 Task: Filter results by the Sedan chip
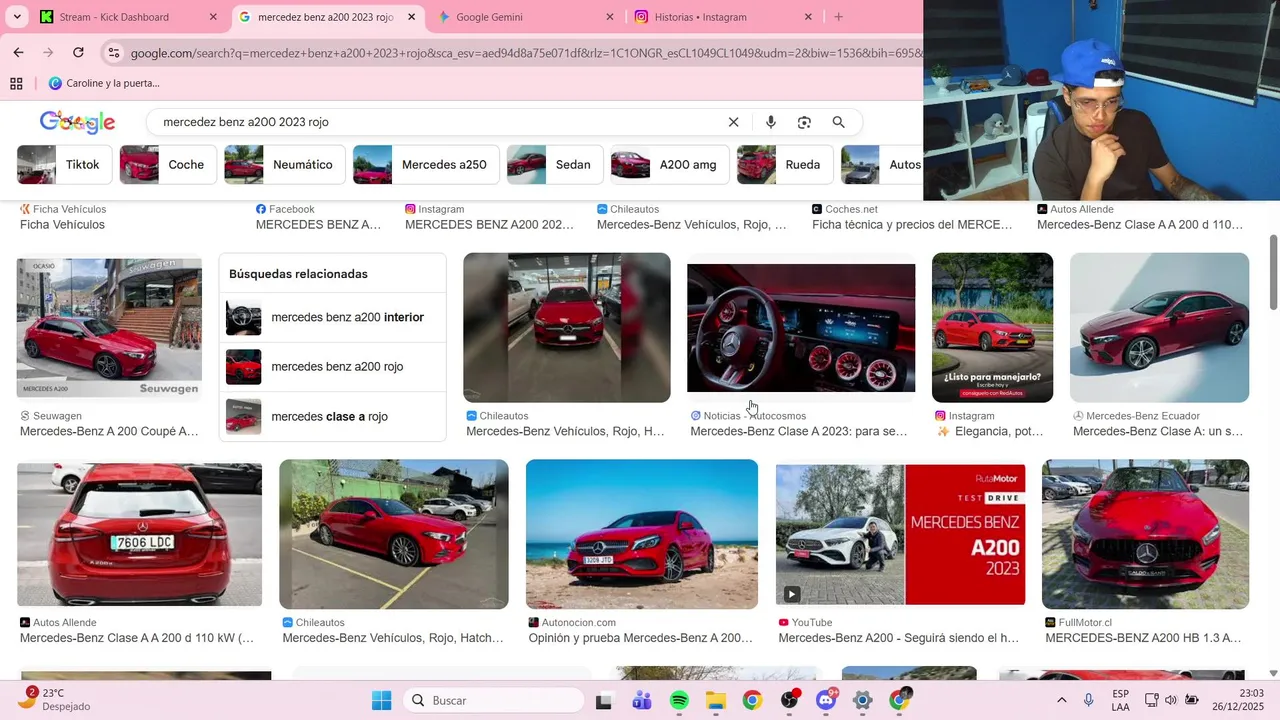(555, 165)
